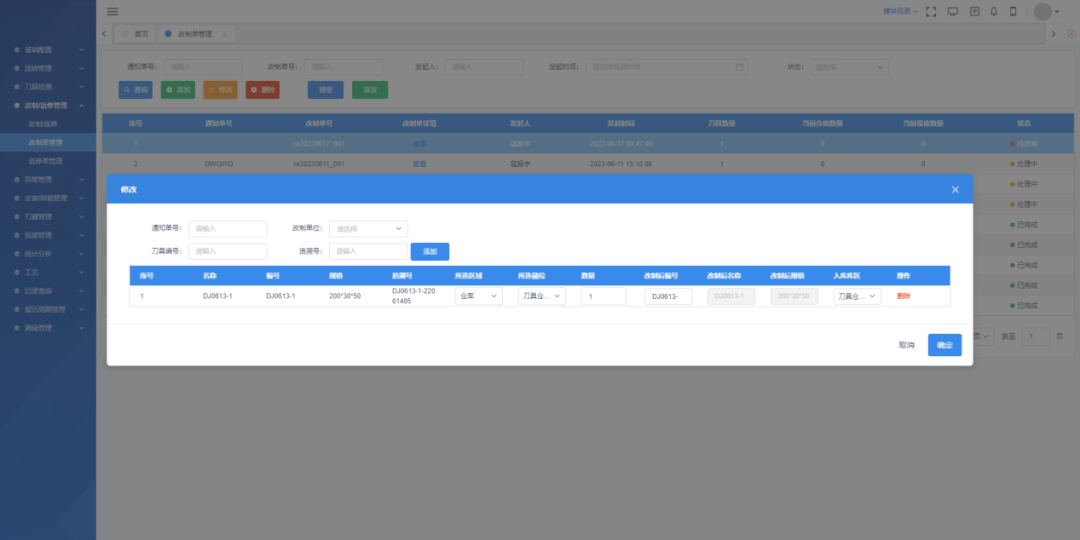Expand the 入库库区 dropdown in table row
Viewport: 1080px width, 540px height.
857,296
